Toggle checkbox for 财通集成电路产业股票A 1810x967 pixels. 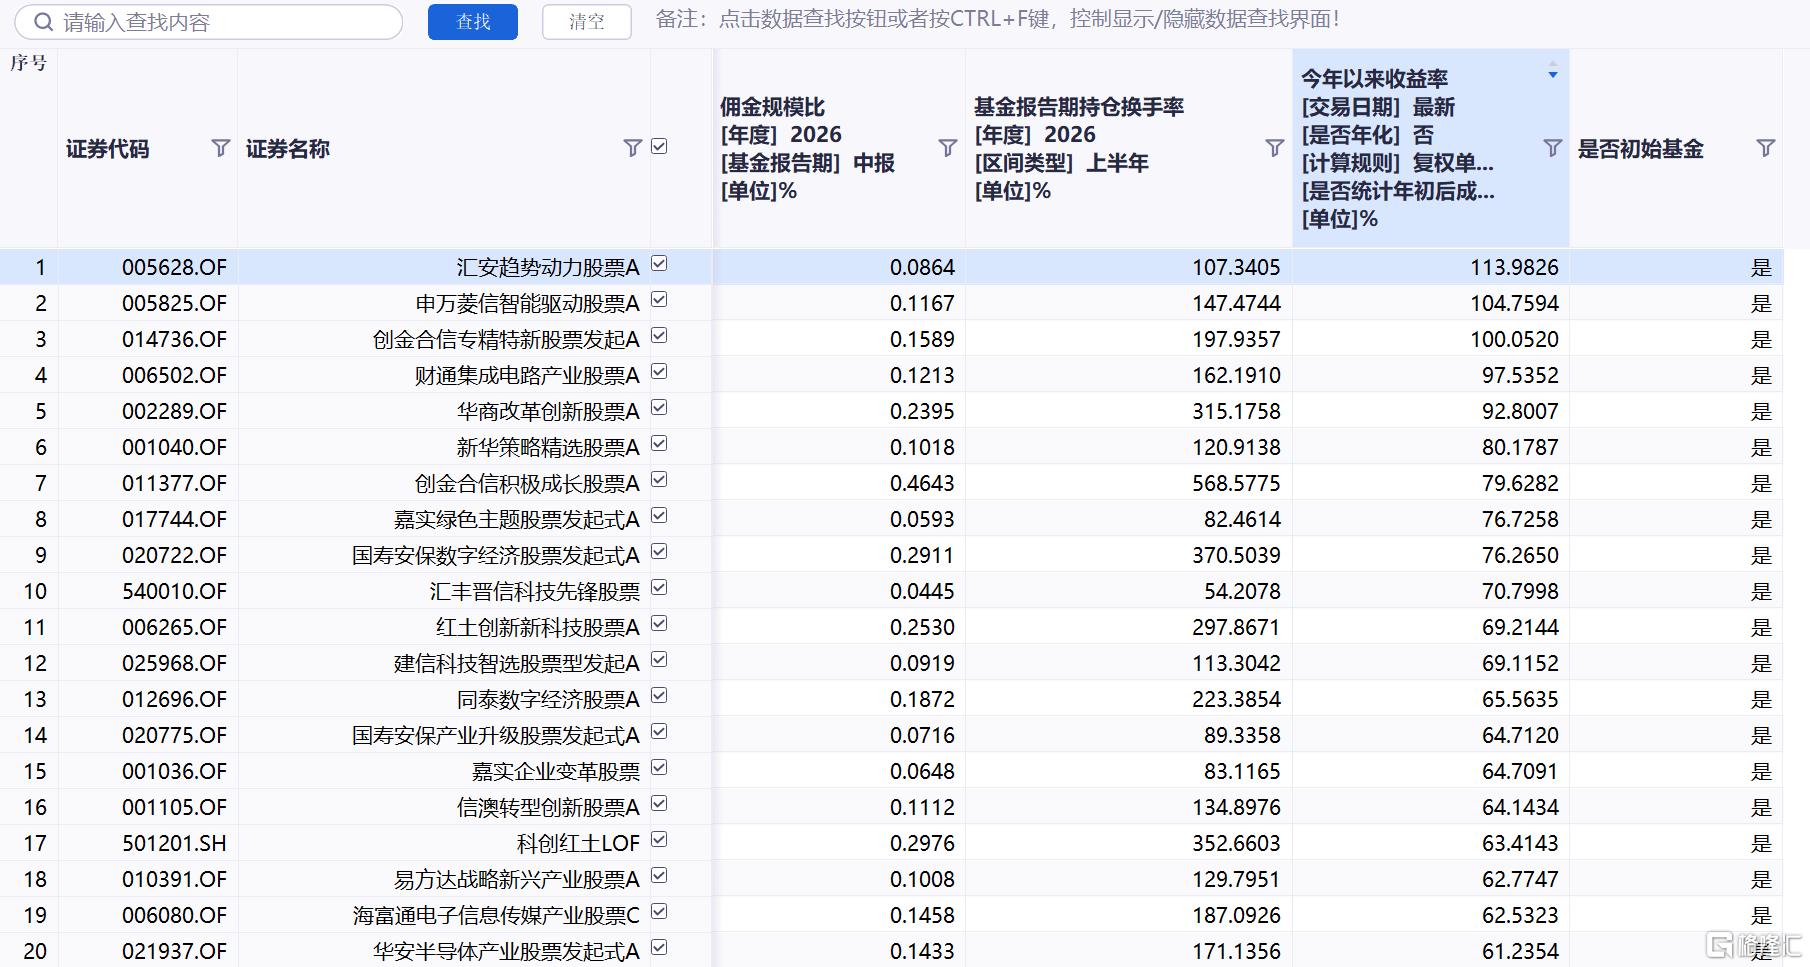click(x=659, y=372)
